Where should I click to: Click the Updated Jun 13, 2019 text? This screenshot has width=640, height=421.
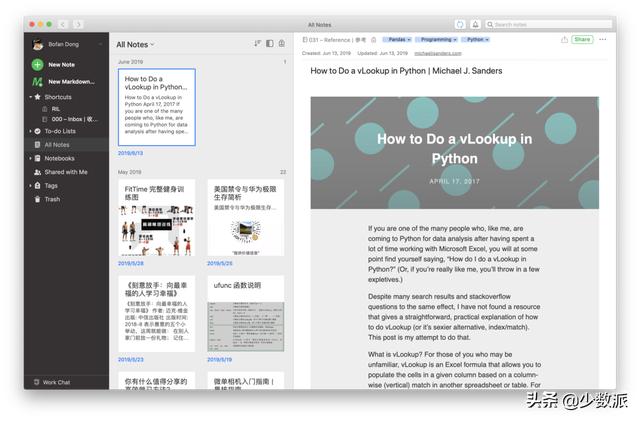tap(382, 53)
